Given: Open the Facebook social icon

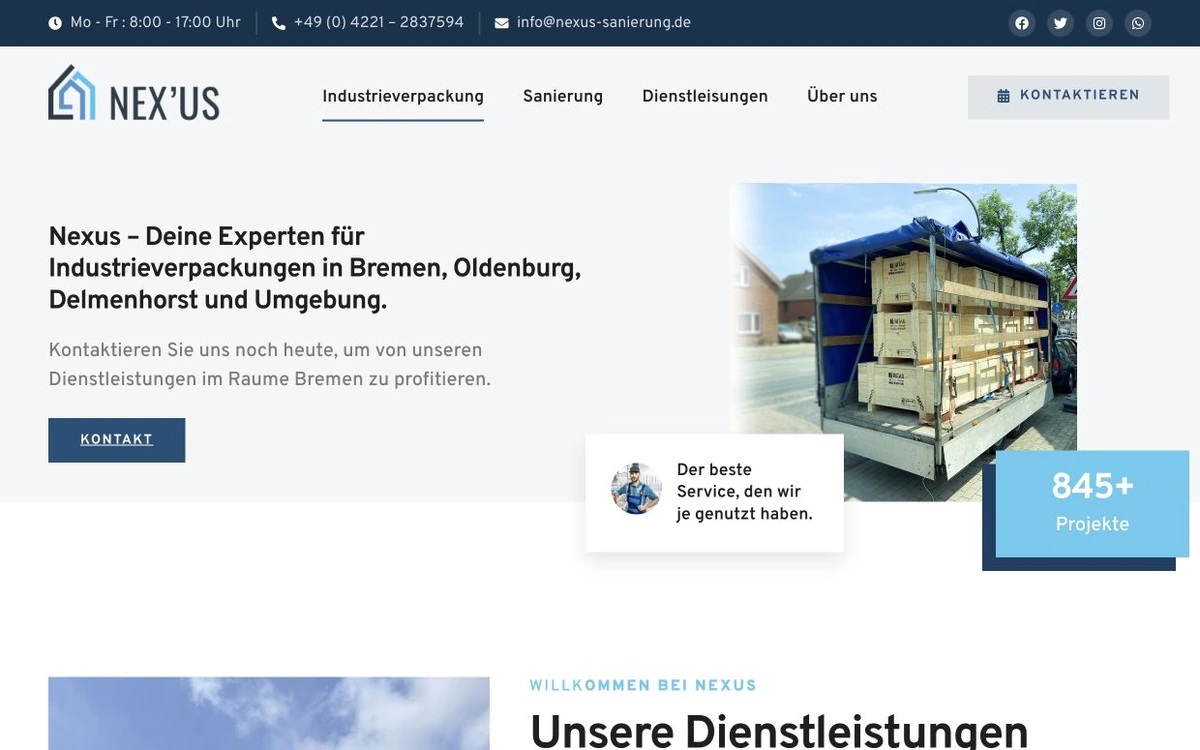Looking at the screenshot, I should pyautogui.click(x=1022, y=23).
